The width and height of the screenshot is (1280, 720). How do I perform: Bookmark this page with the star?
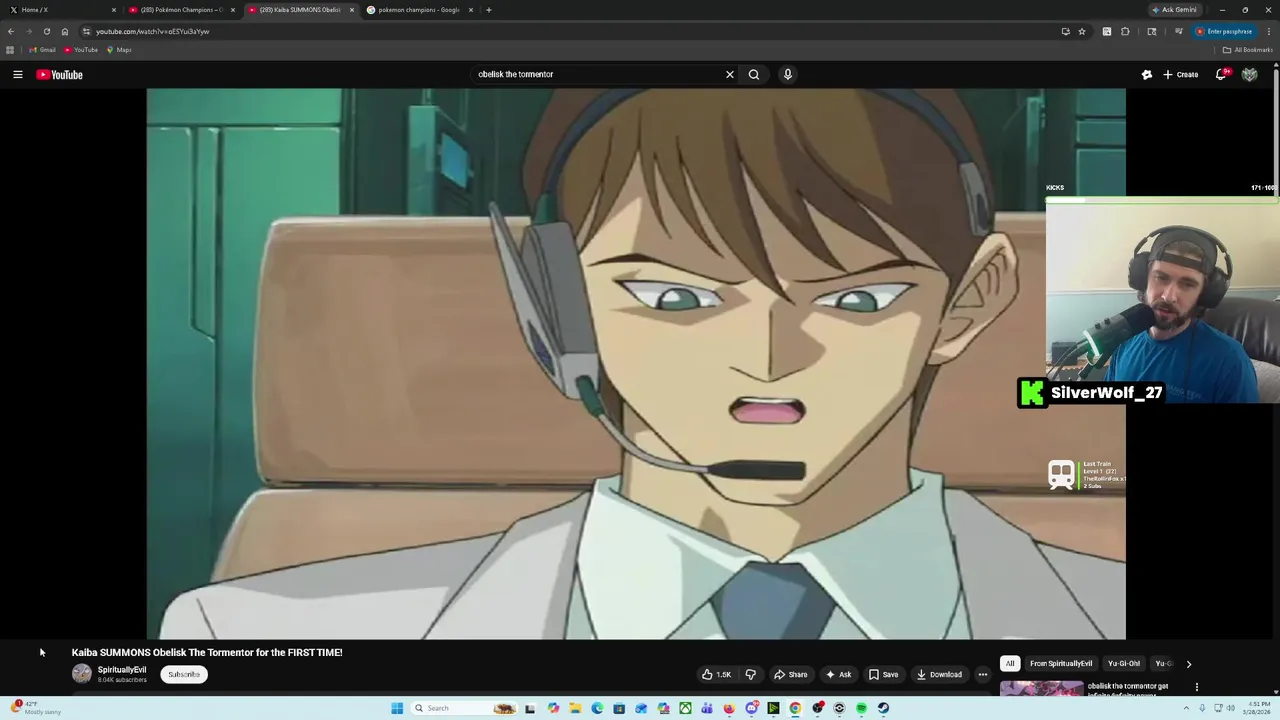(x=1082, y=31)
